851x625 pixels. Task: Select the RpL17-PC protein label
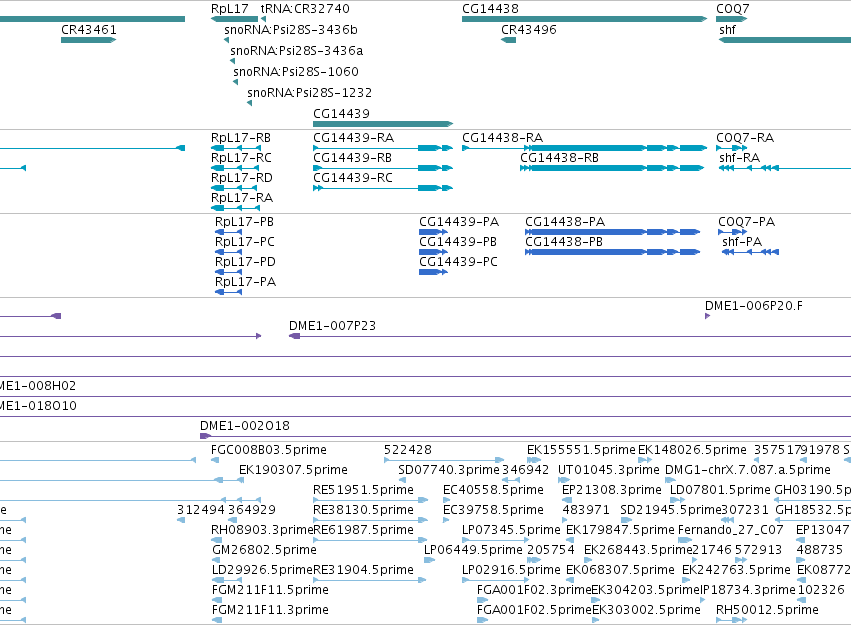click(245, 242)
